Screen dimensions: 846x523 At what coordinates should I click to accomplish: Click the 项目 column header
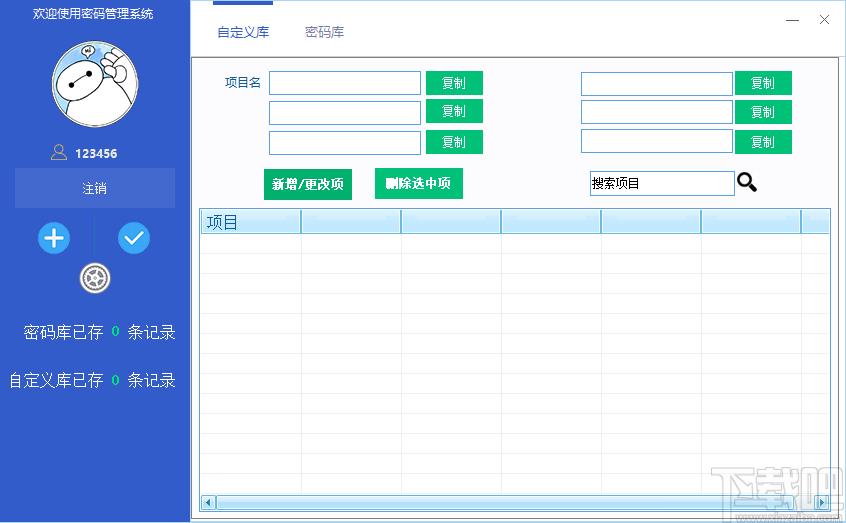click(251, 222)
